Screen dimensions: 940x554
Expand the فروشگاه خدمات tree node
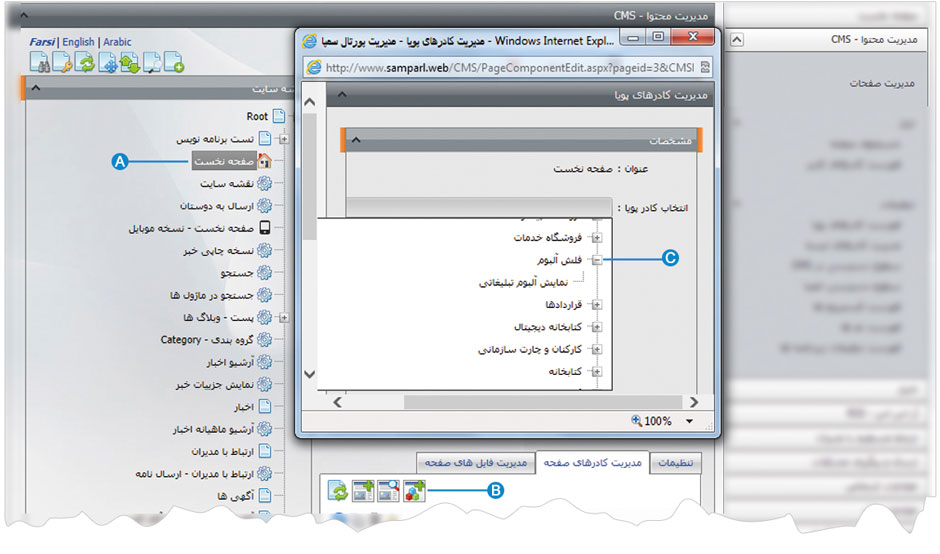597,238
